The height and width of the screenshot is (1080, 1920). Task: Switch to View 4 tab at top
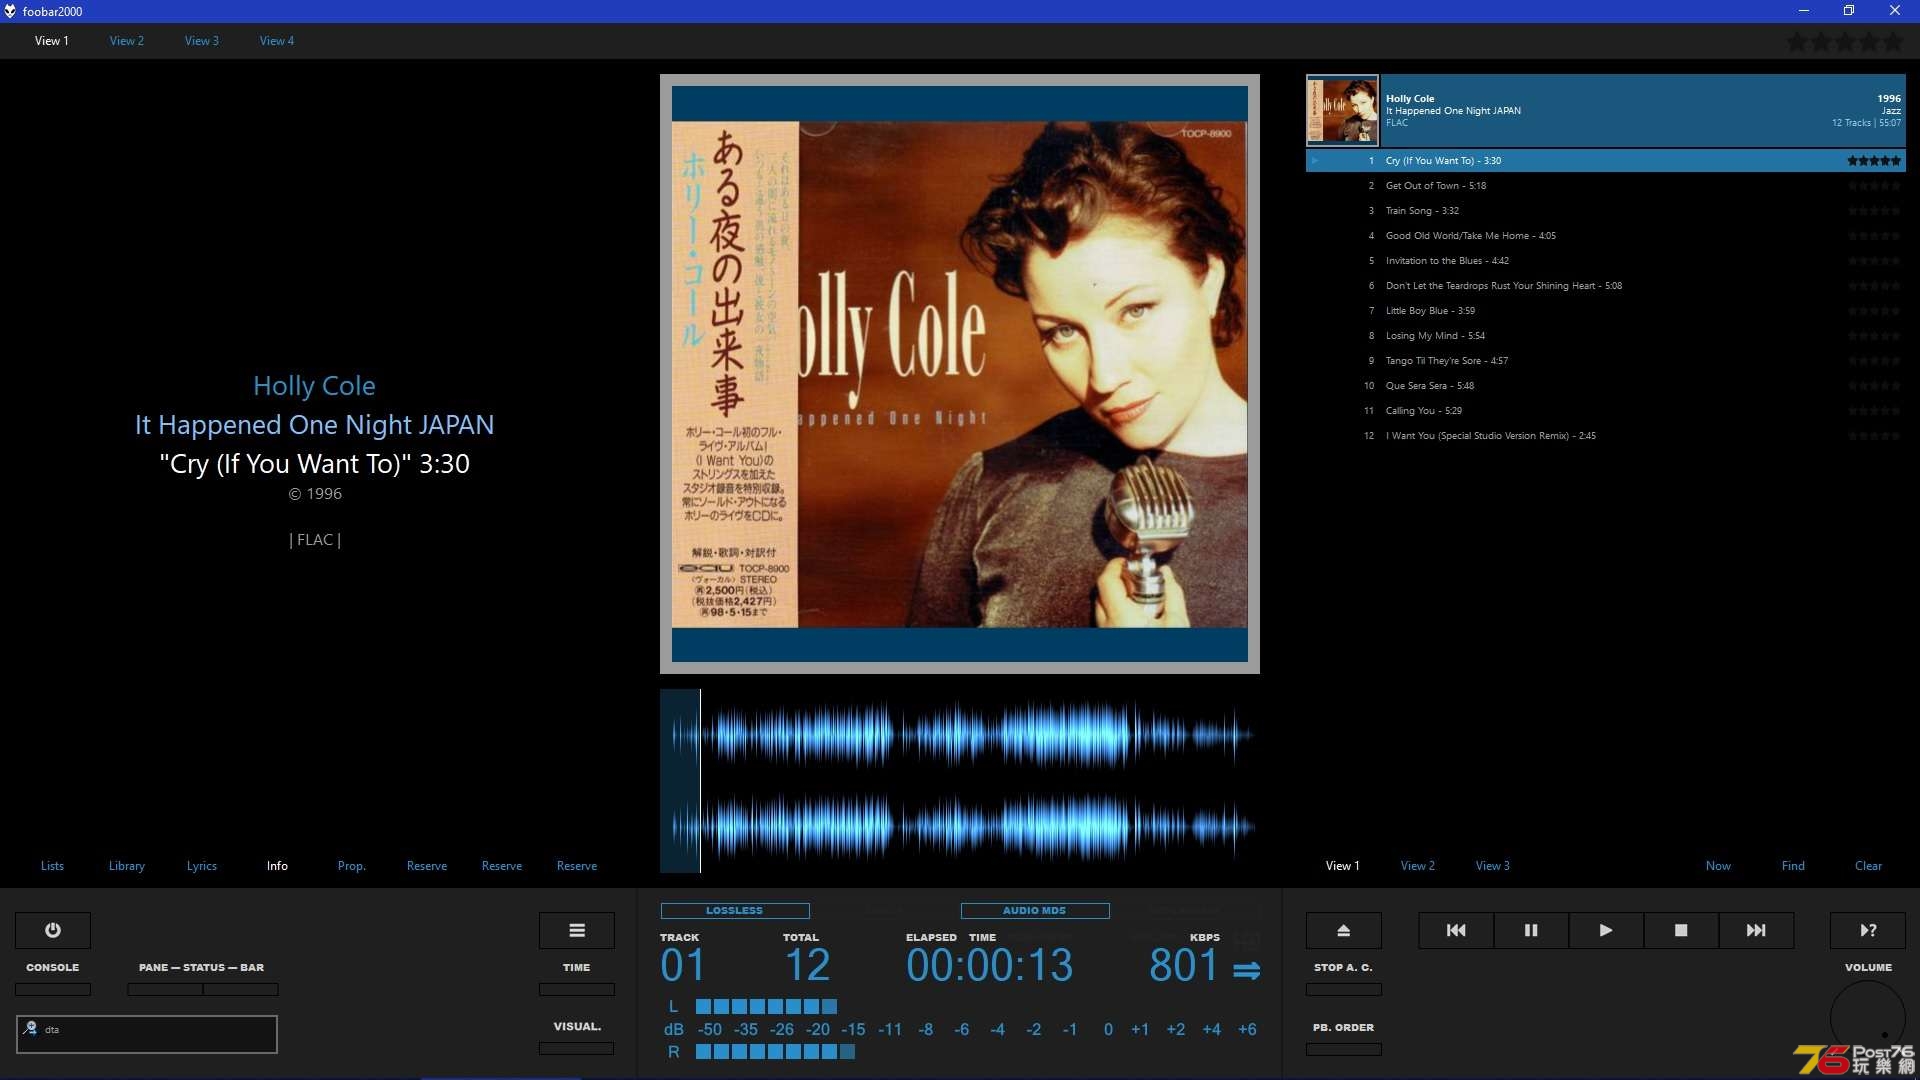point(277,41)
